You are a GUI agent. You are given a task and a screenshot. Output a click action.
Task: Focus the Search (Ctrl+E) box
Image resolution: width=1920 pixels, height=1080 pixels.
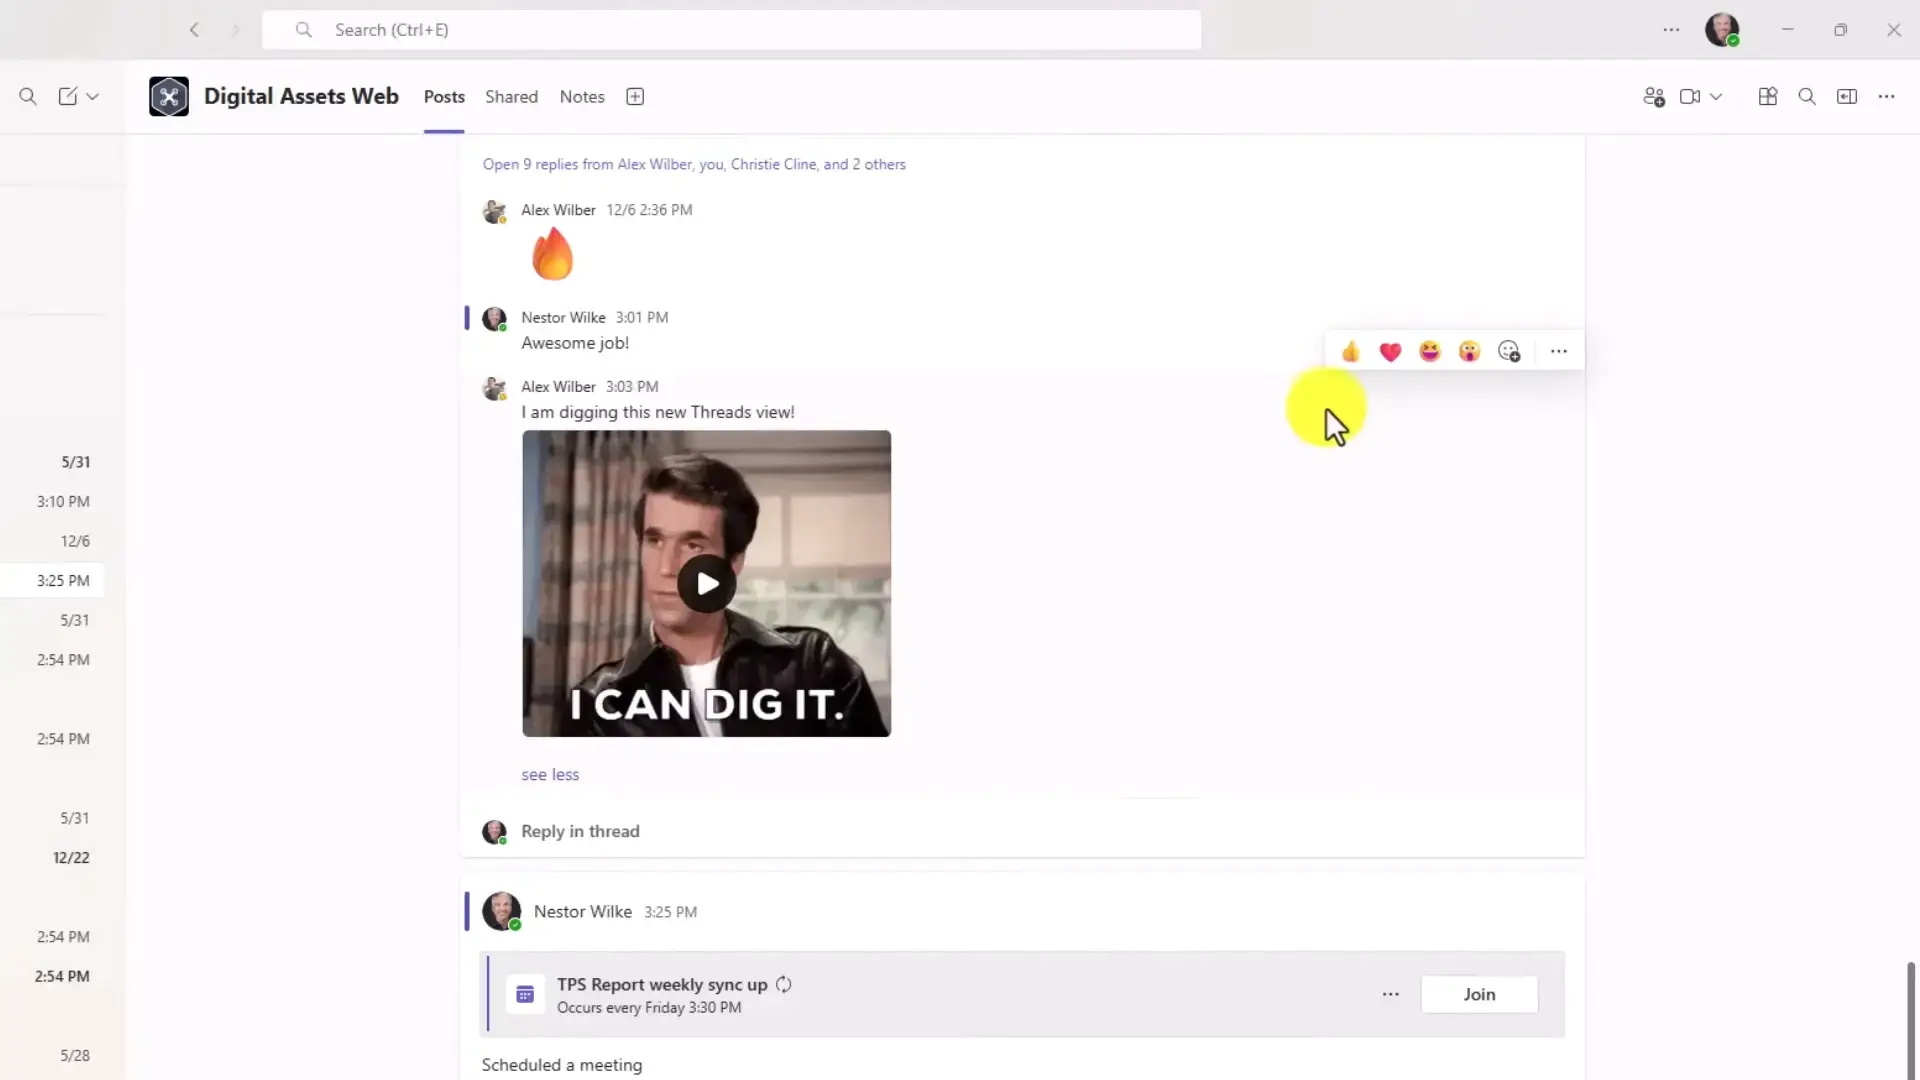click(731, 30)
